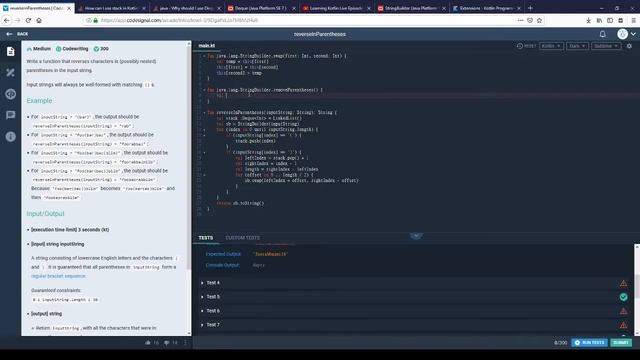Image resolution: width=640 pixels, height=360 pixels.
Task: Switch to the TESTS tab
Action: (x=206, y=238)
